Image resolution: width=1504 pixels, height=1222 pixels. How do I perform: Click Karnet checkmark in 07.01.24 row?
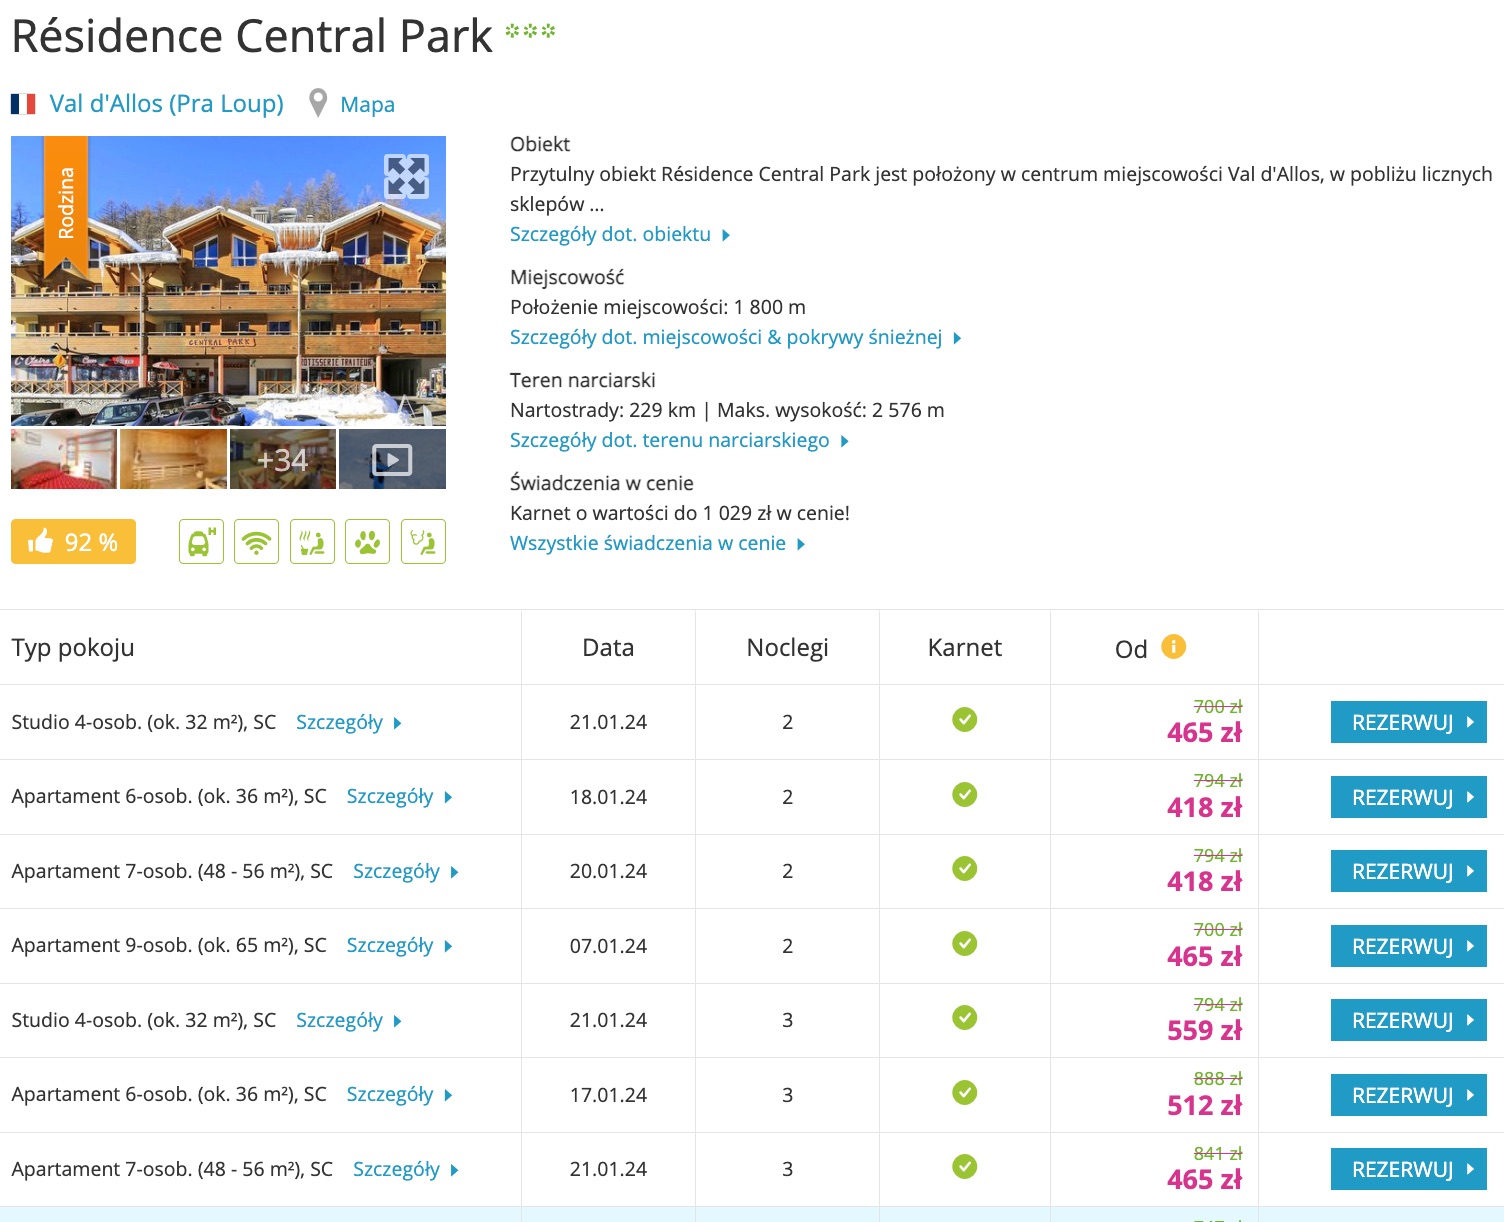pyautogui.click(x=965, y=944)
